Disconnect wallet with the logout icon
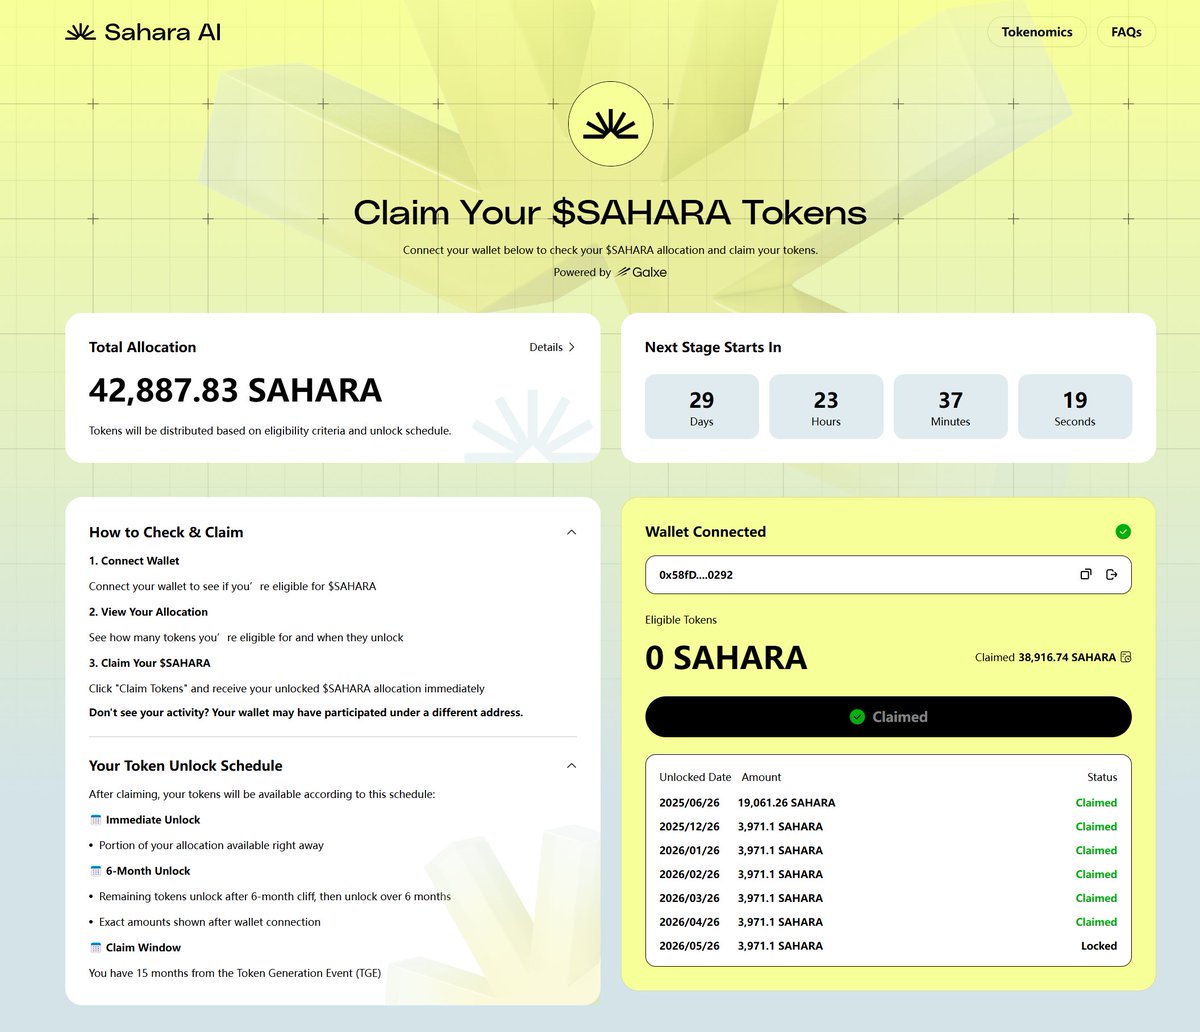This screenshot has height=1032, width=1200. click(1112, 574)
